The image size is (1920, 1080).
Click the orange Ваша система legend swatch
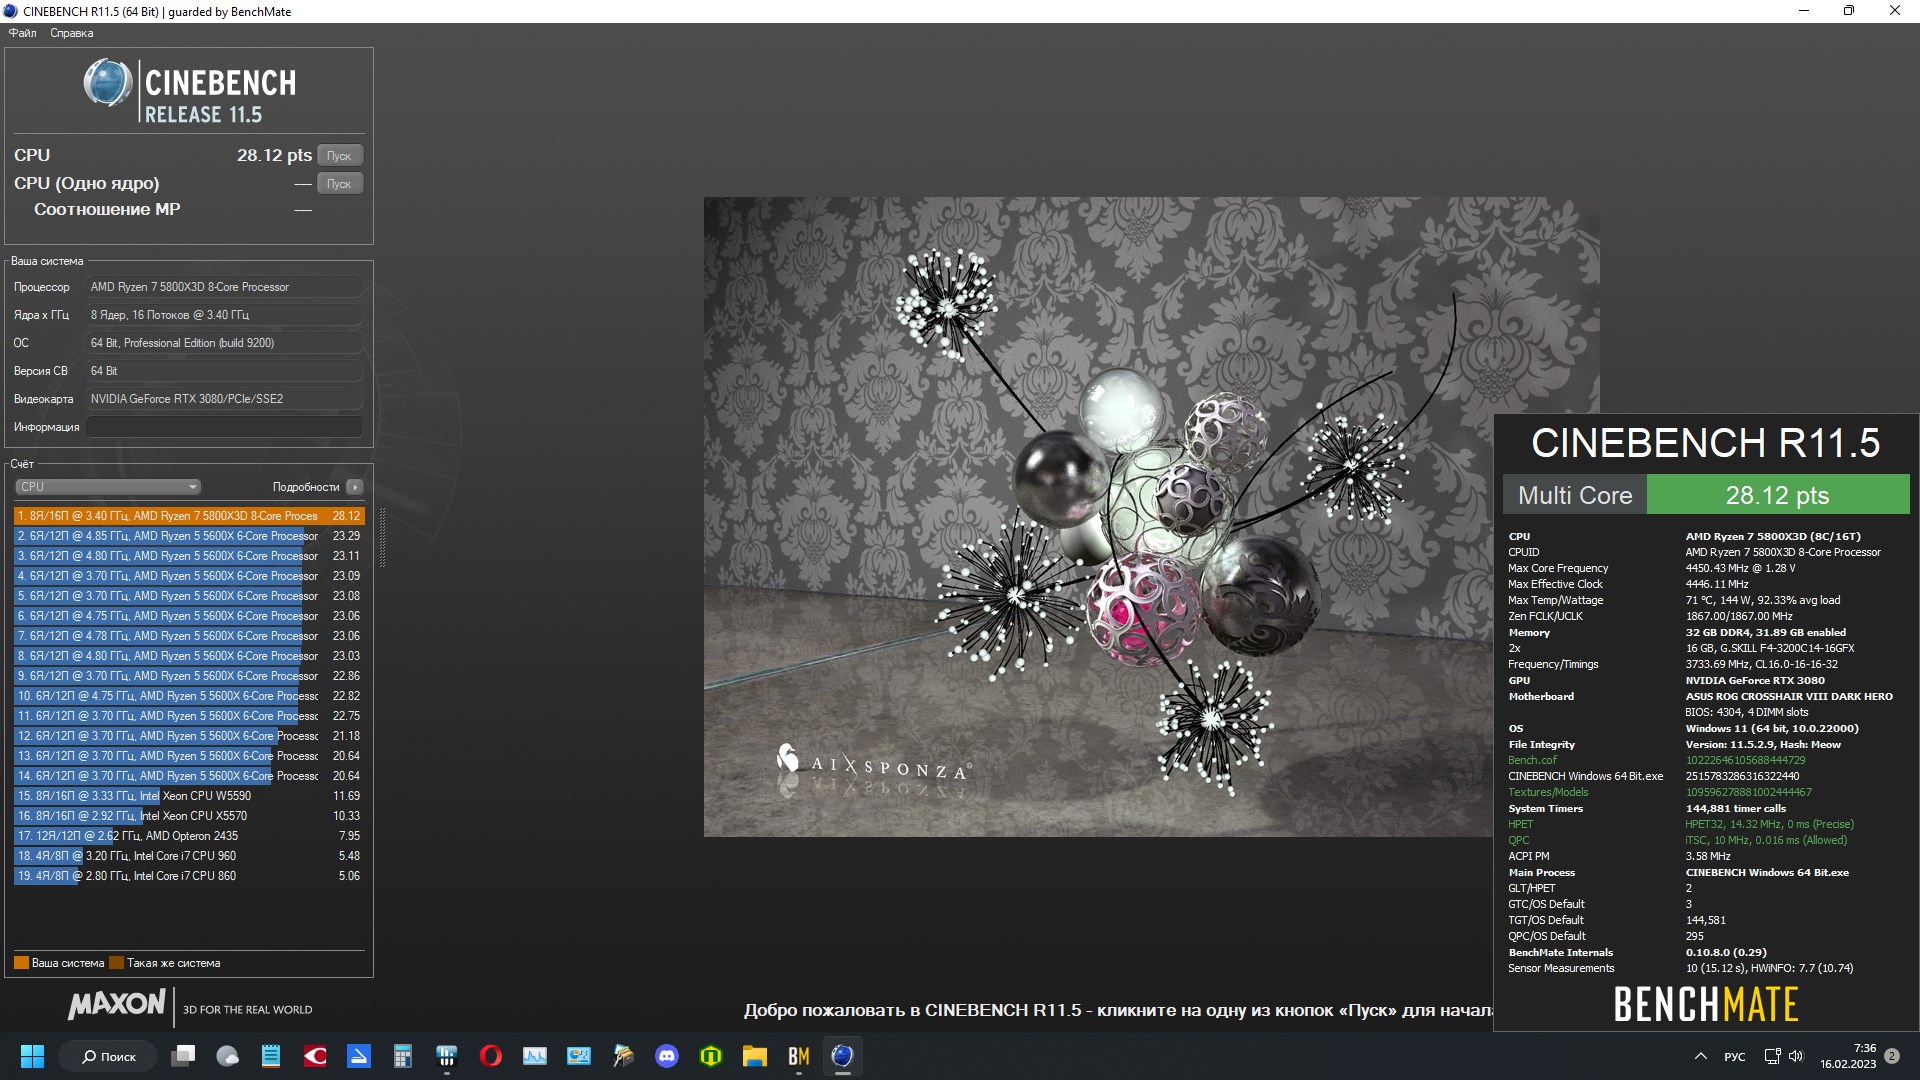[21, 963]
